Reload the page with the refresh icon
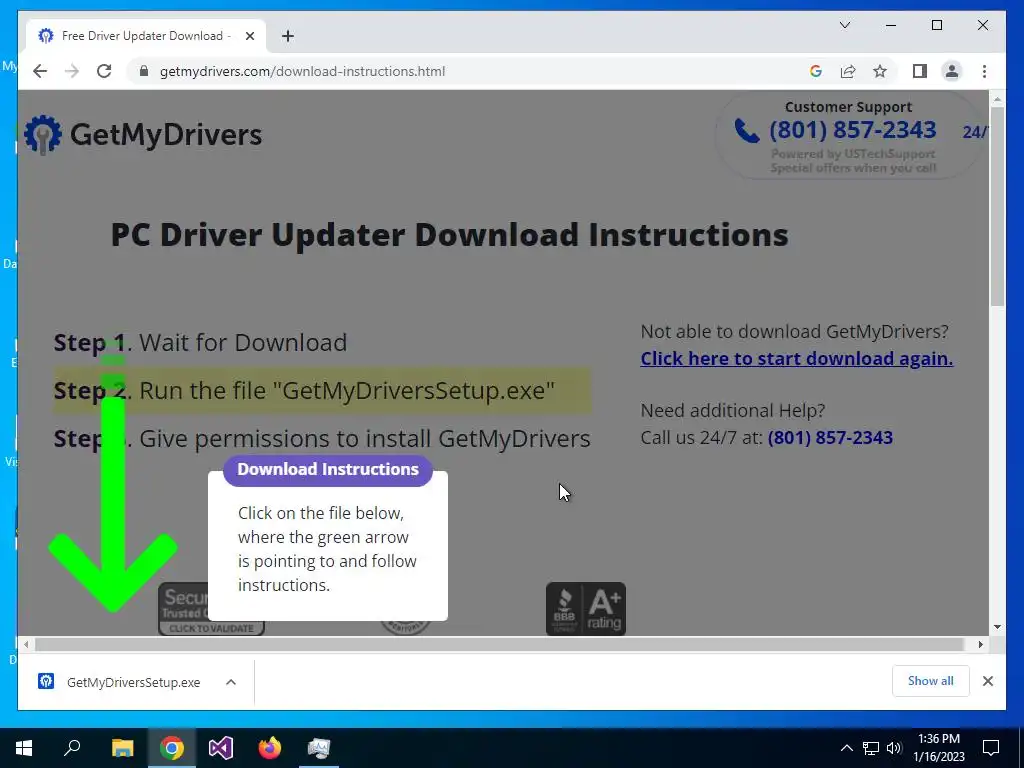The width and height of the screenshot is (1024, 768). 104,71
